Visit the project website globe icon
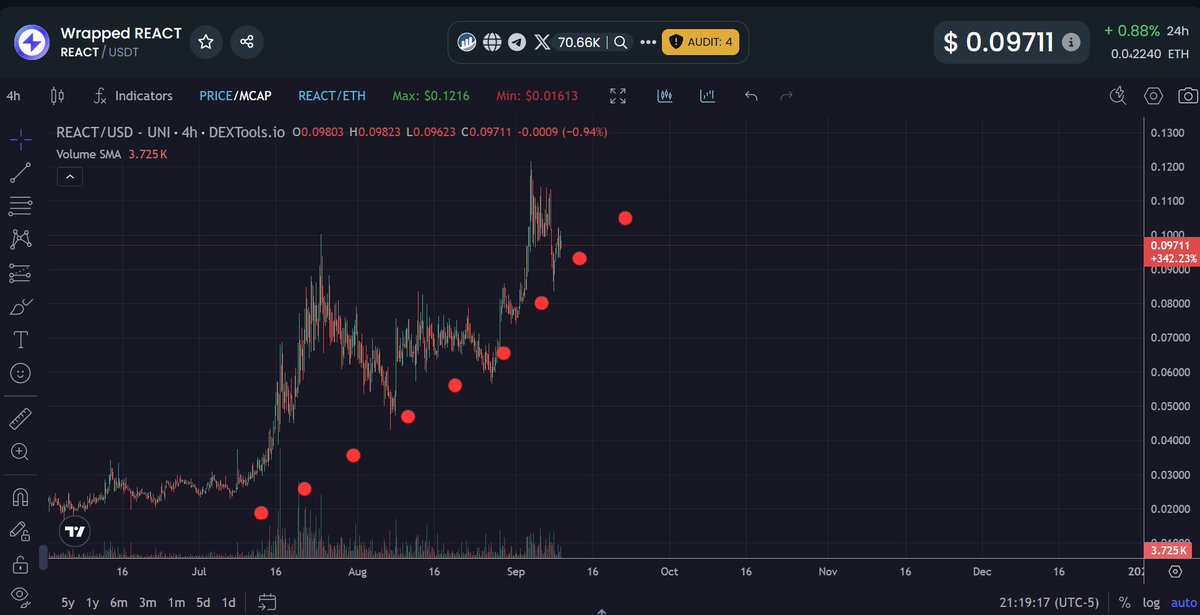This screenshot has width=1200, height=615. pyautogui.click(x=491, y=42)
